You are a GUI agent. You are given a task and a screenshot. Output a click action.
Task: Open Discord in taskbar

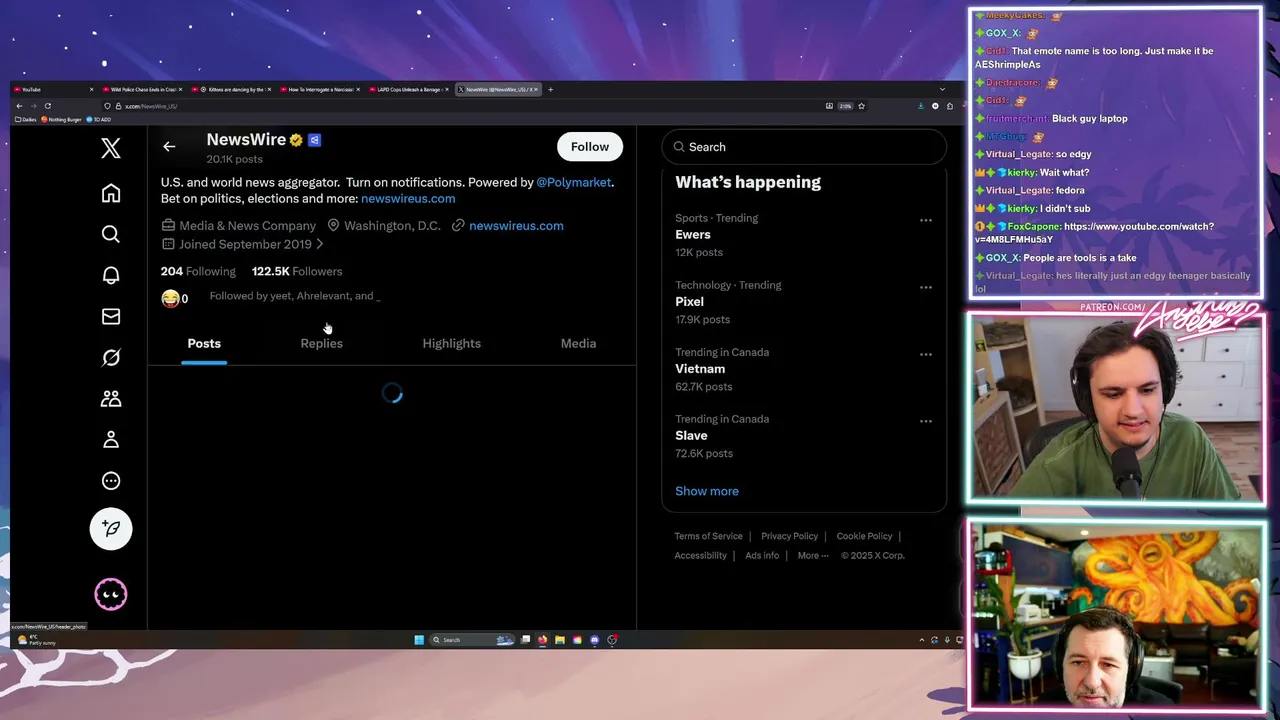[x=595, y=640]
